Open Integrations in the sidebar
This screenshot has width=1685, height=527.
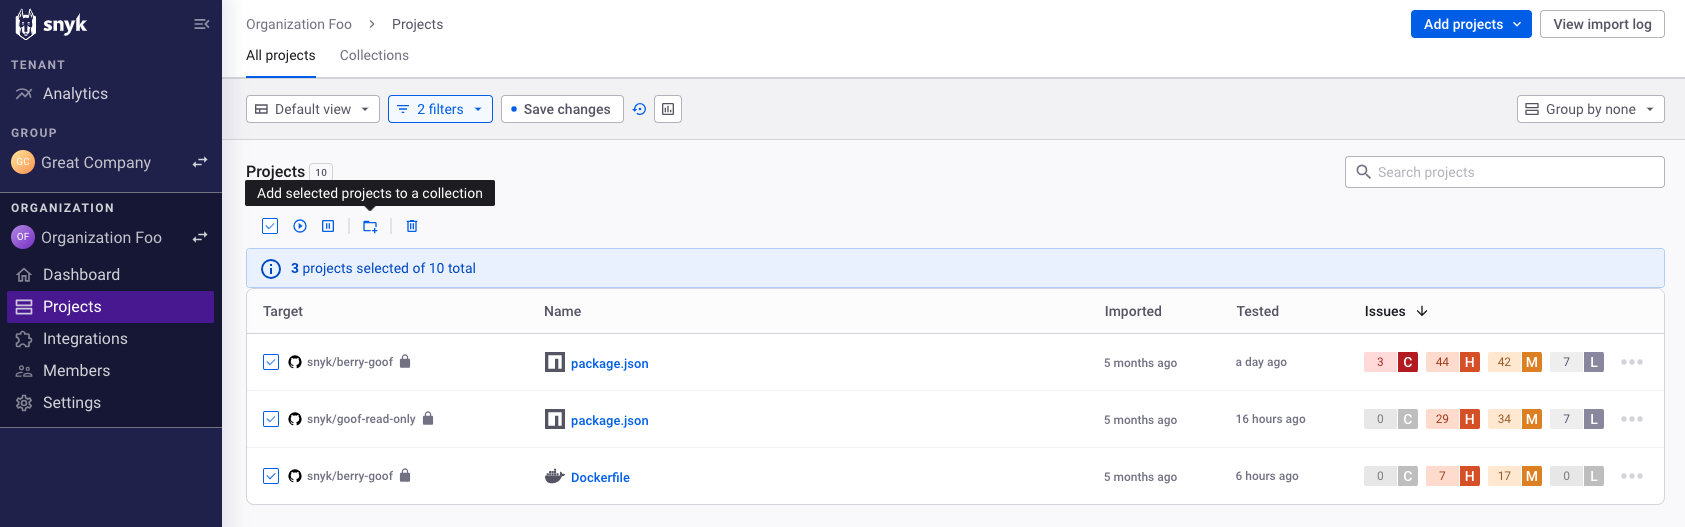85,339
